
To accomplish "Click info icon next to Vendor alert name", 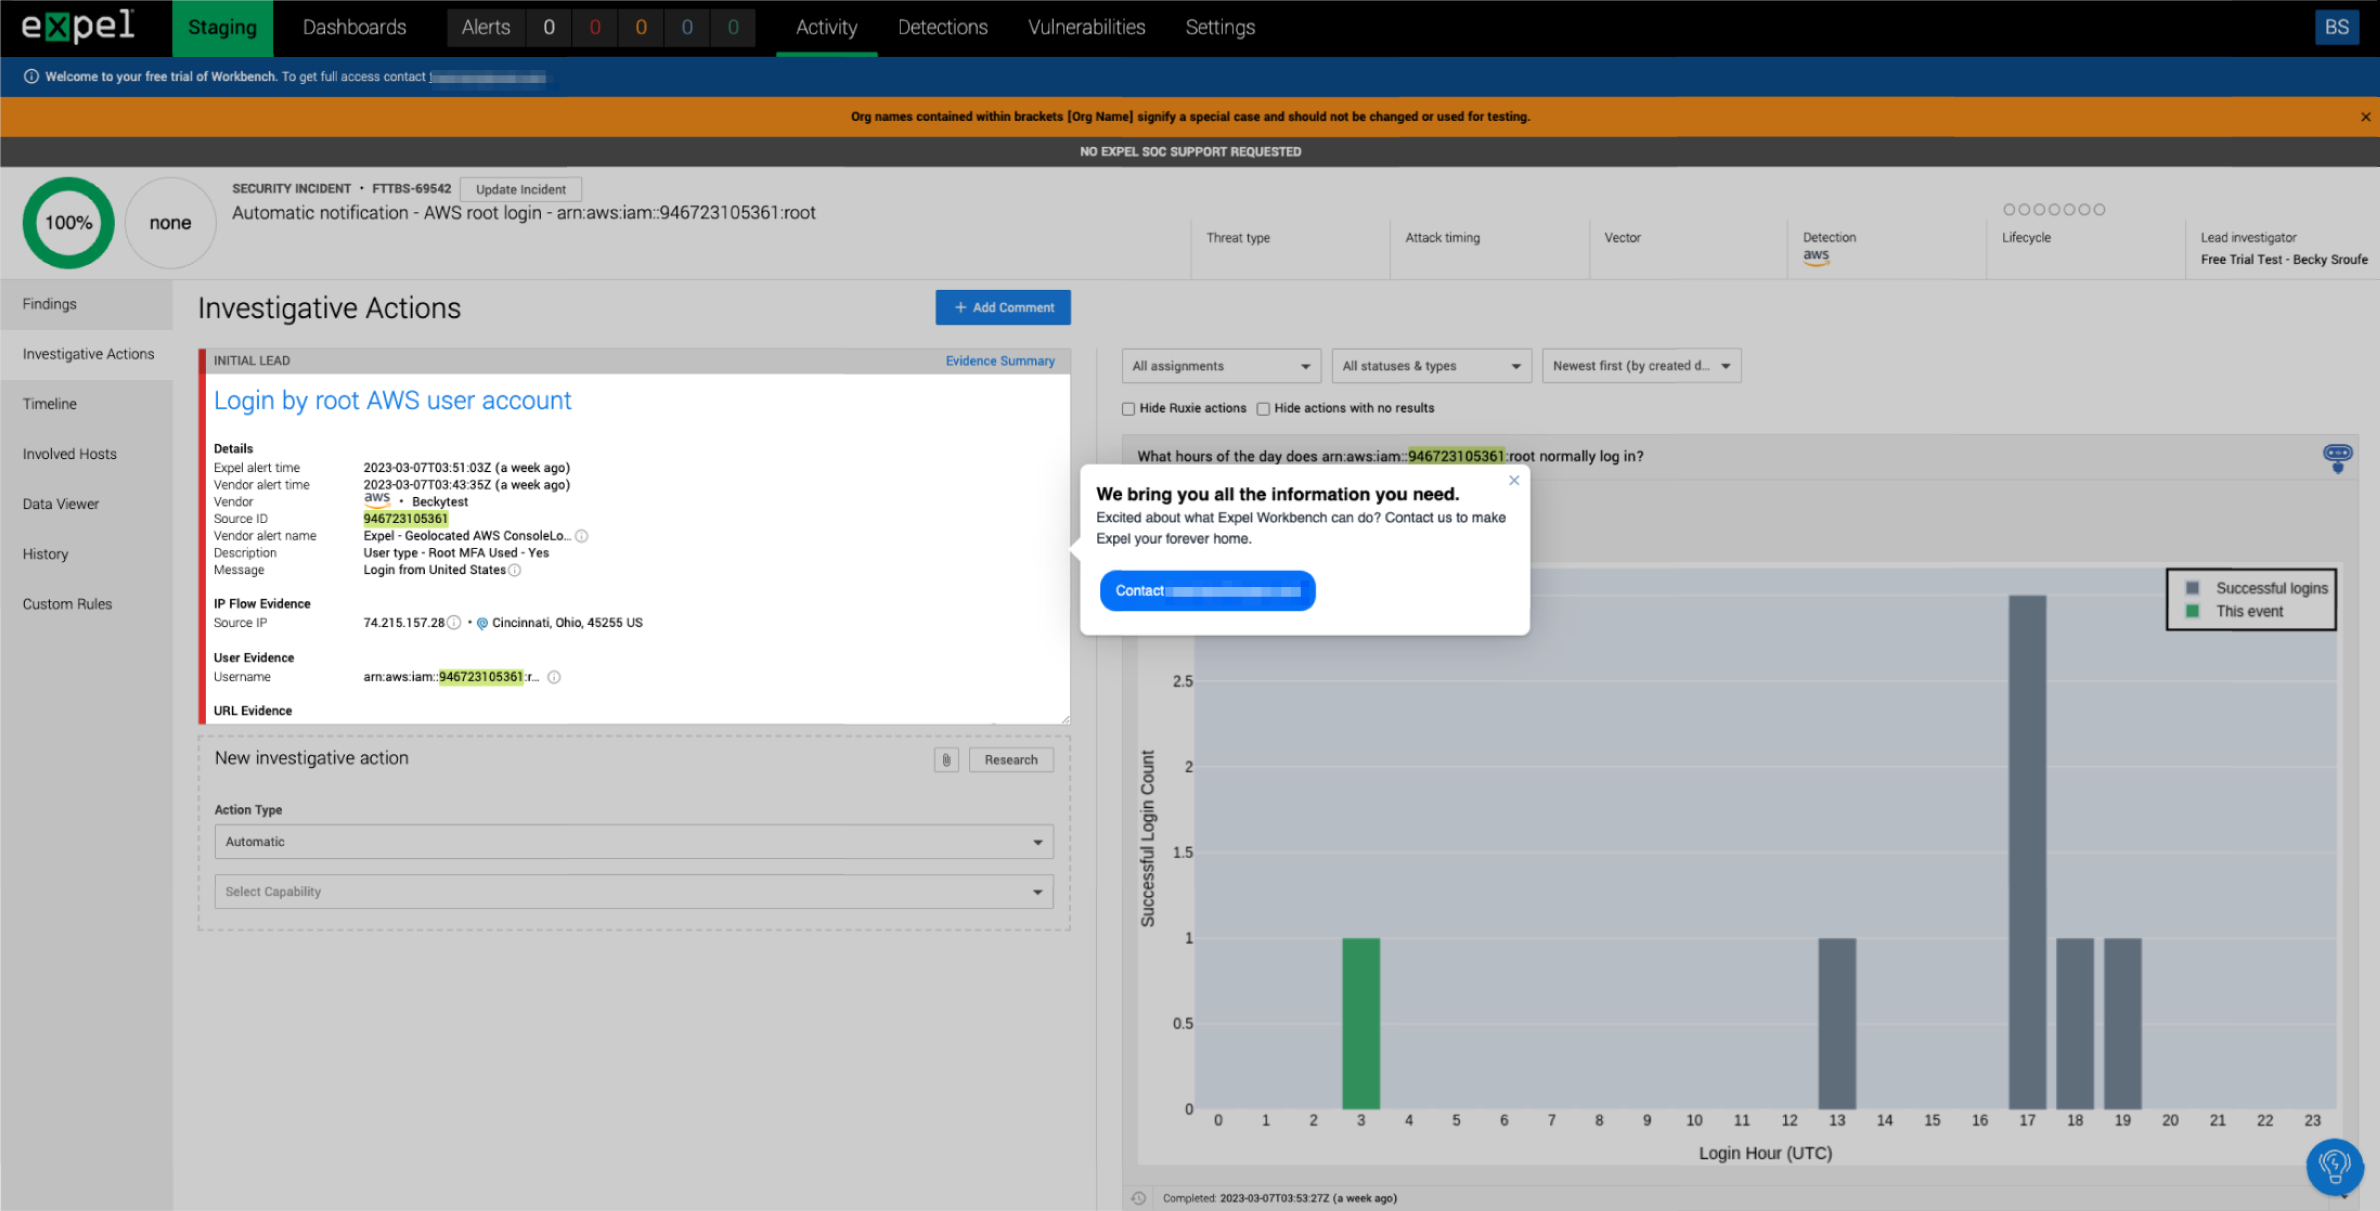I will click(x=582, y=536).
